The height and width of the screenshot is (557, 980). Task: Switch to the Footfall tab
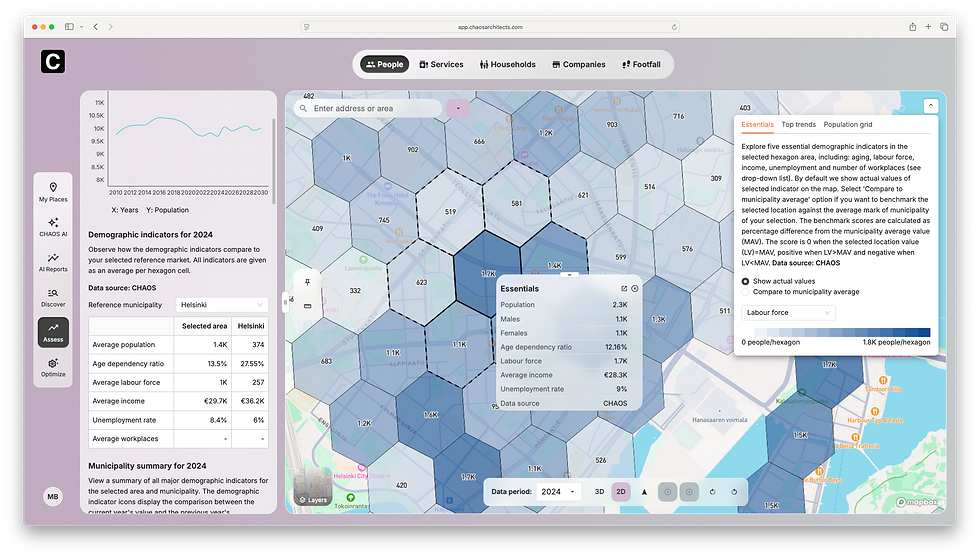coord(641,64)
